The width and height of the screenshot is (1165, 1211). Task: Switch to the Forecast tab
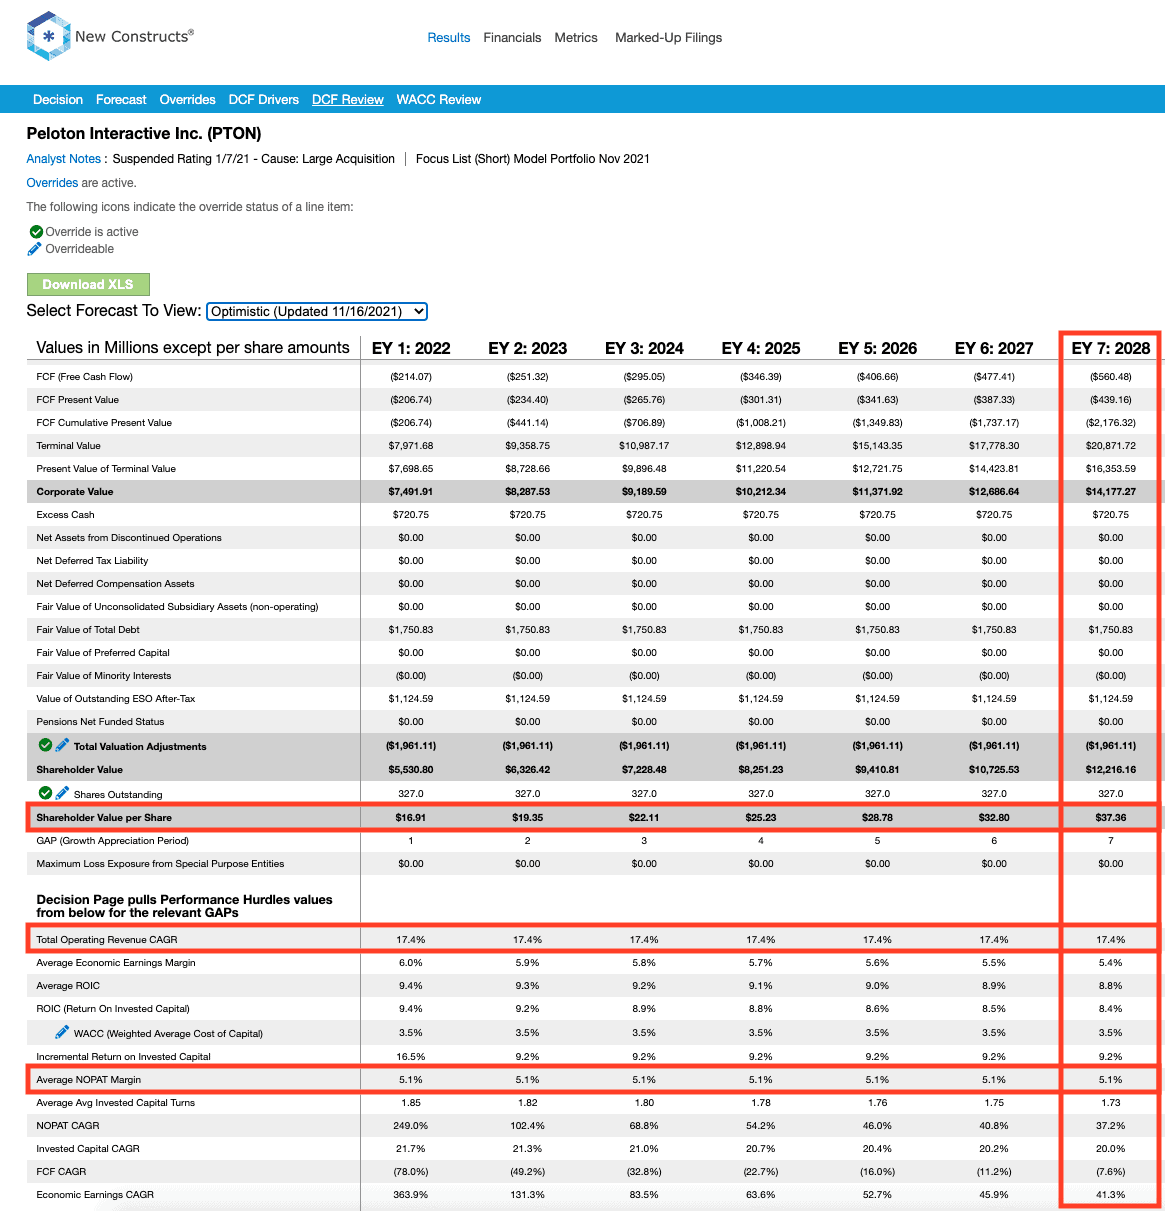coord(121,99)
